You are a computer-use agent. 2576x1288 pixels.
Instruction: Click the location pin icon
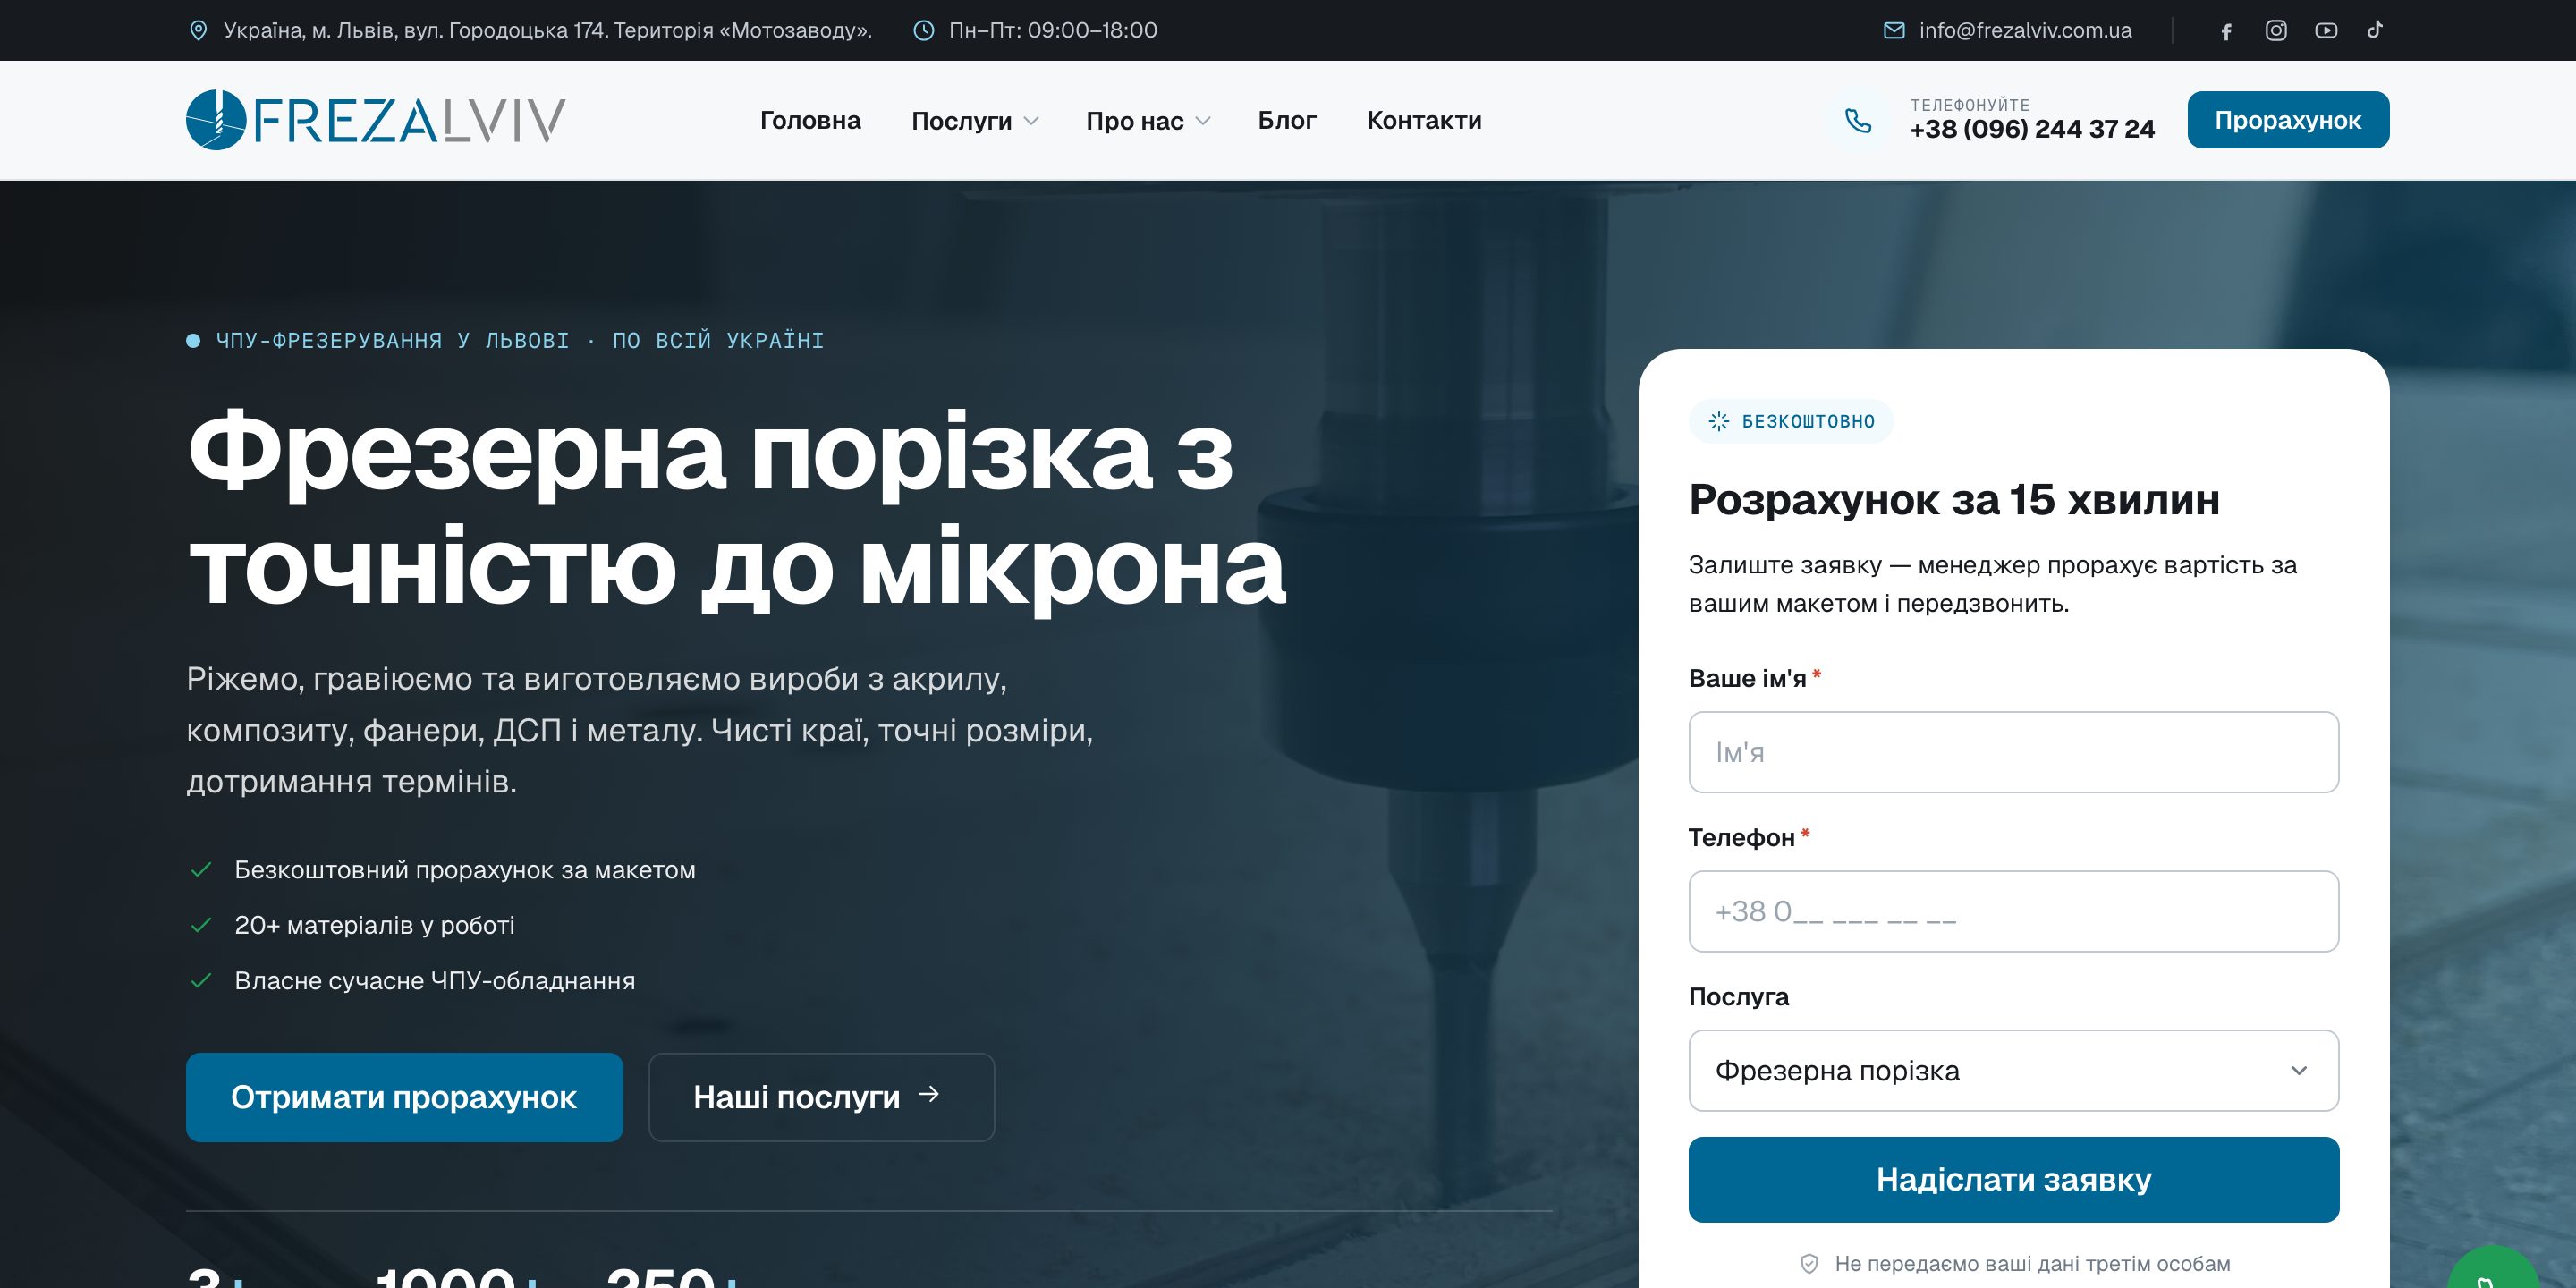coord(198,31)
